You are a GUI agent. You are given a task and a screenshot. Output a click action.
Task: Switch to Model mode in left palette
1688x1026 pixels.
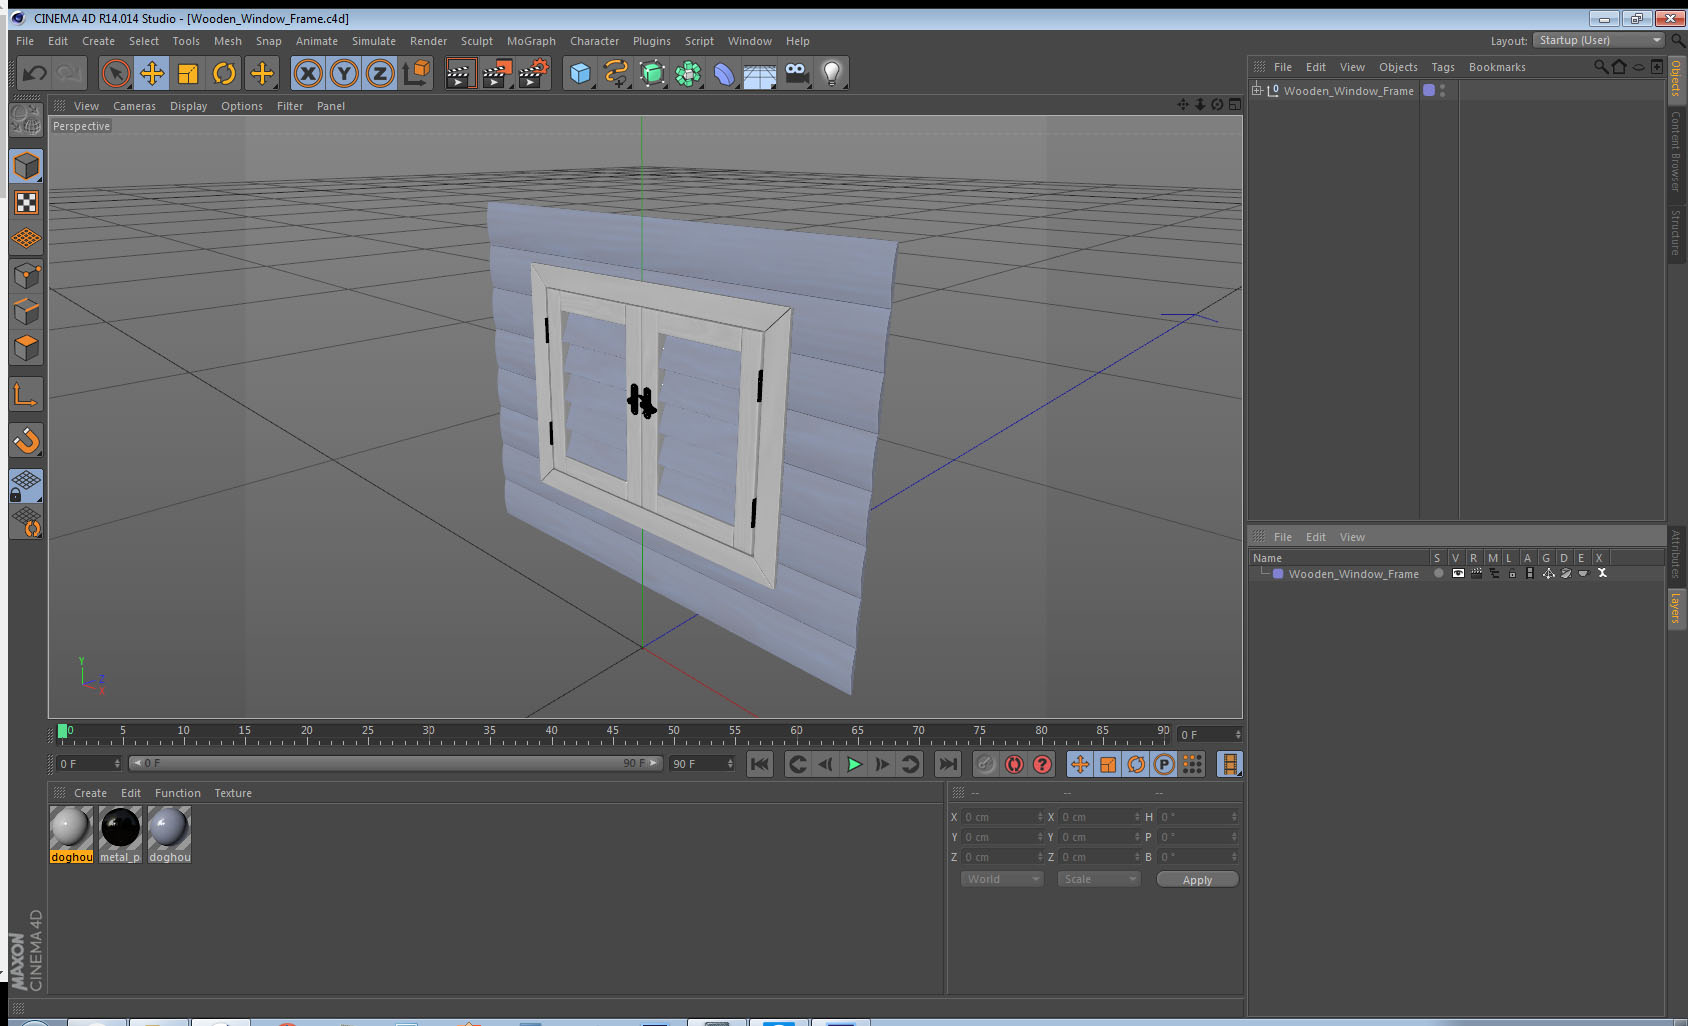click(x=27, y=166)
